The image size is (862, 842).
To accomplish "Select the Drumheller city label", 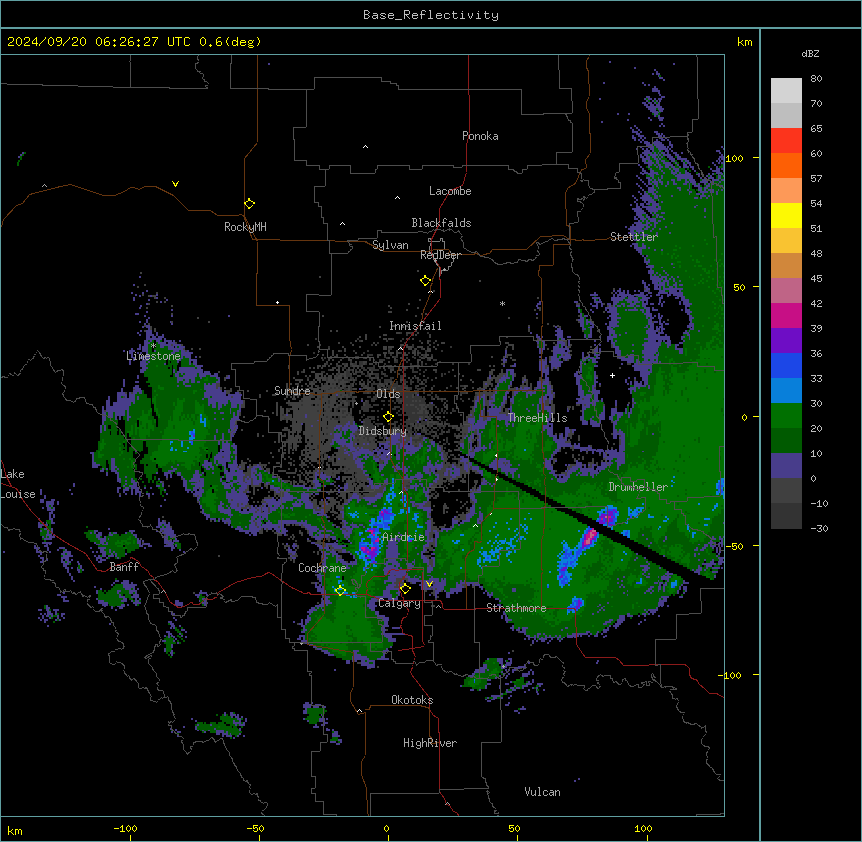I will pos(638,487).
